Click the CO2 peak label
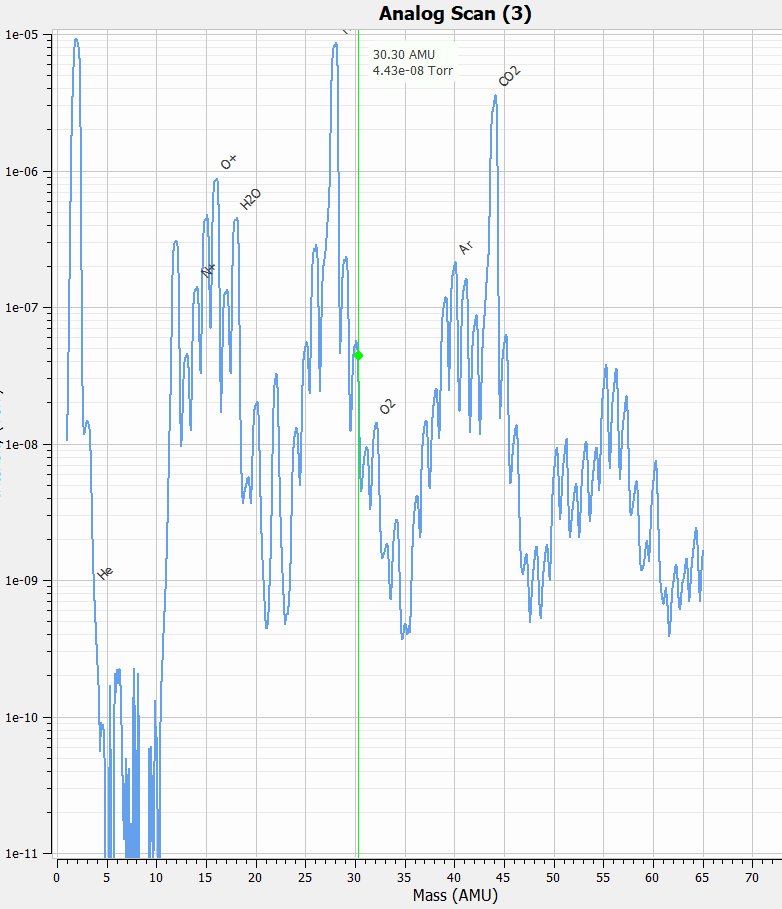This screenshot has height=909, width=782. coord(510,77)
